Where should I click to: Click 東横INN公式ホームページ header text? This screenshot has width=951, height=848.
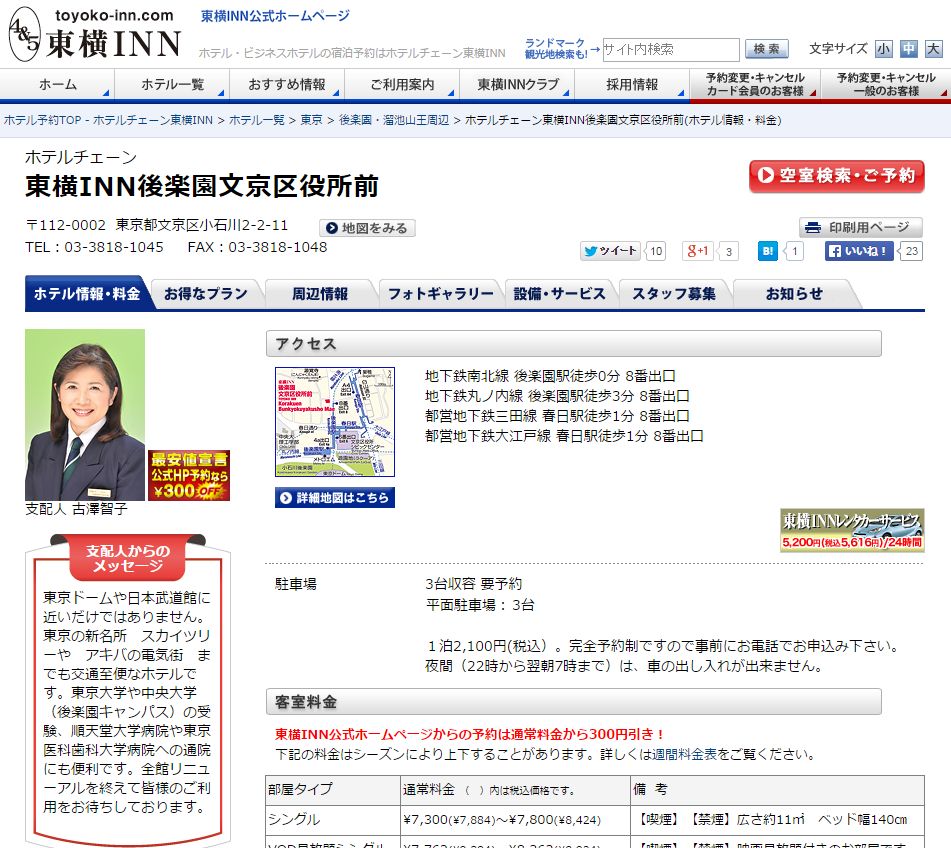(x=275, y=16)
